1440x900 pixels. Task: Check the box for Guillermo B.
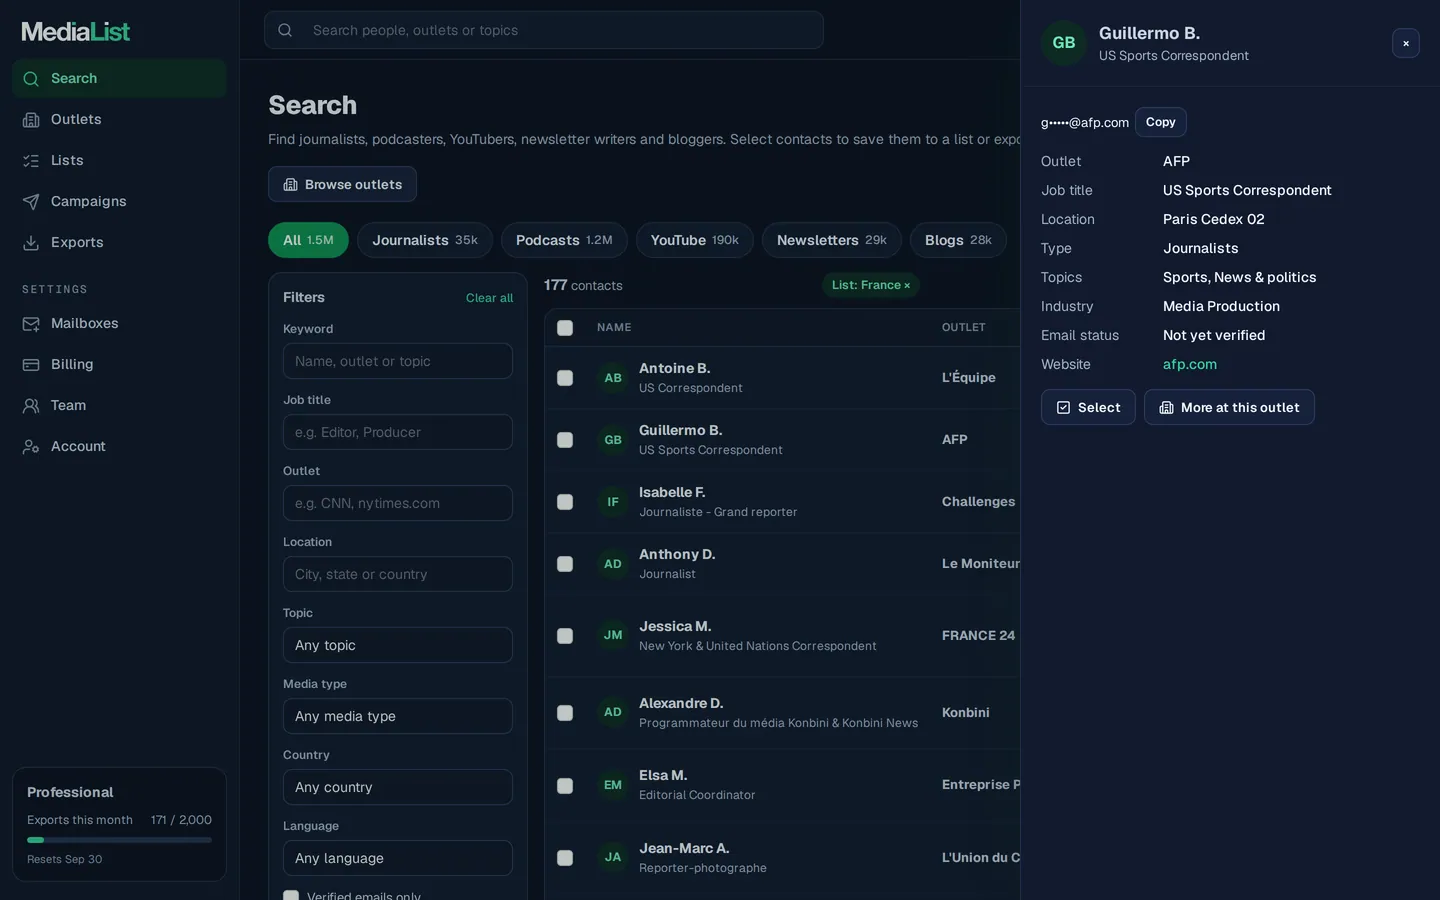pyautogui.click(x=565, y=440)
